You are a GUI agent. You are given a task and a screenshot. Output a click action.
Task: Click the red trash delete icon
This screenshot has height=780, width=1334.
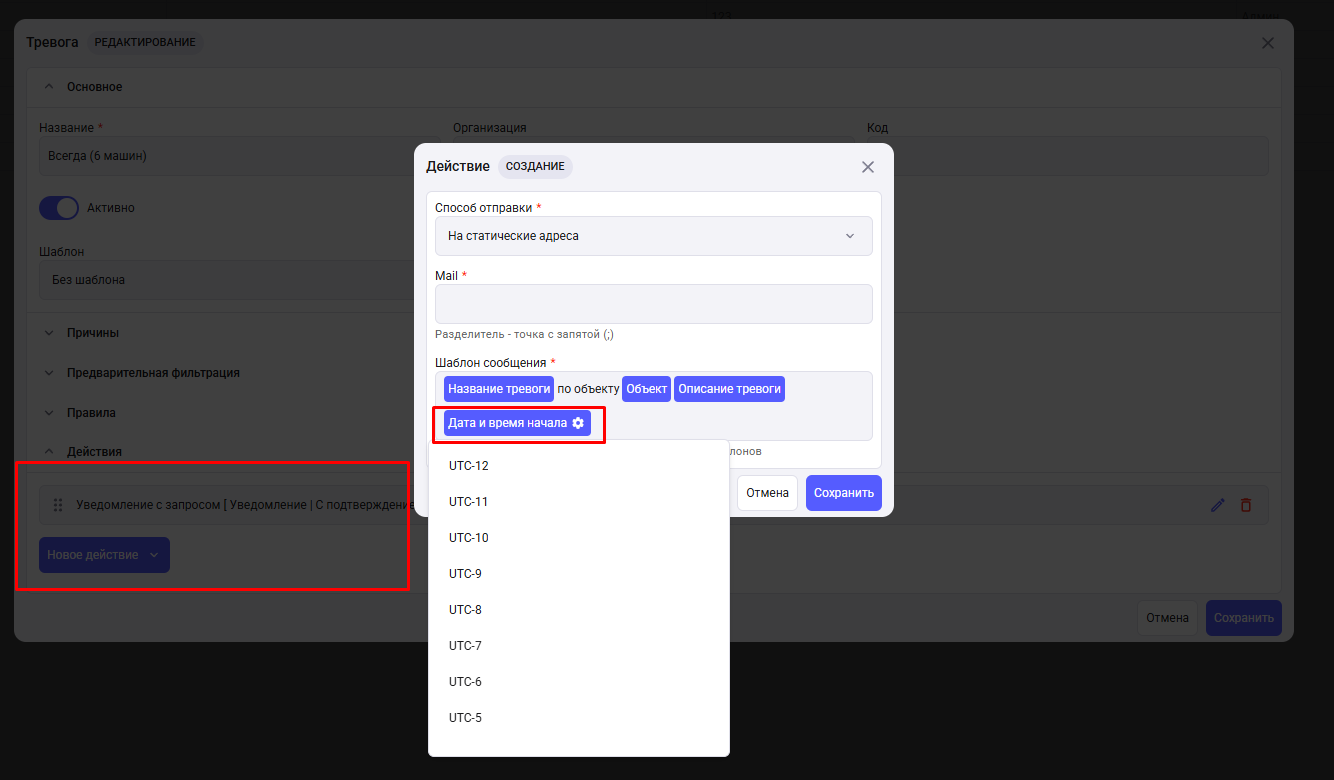[1245, 505]
